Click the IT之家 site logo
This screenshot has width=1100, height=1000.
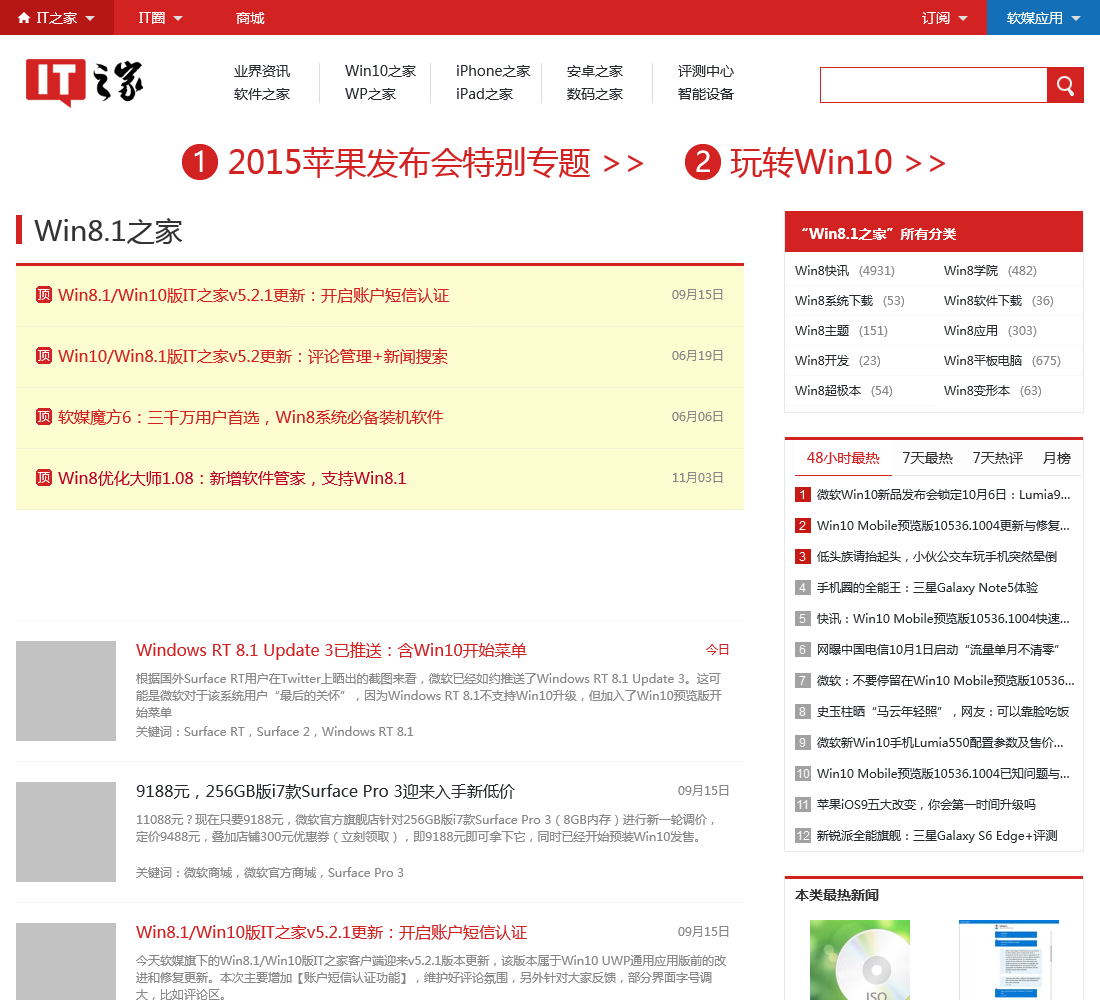pos(84,82)
